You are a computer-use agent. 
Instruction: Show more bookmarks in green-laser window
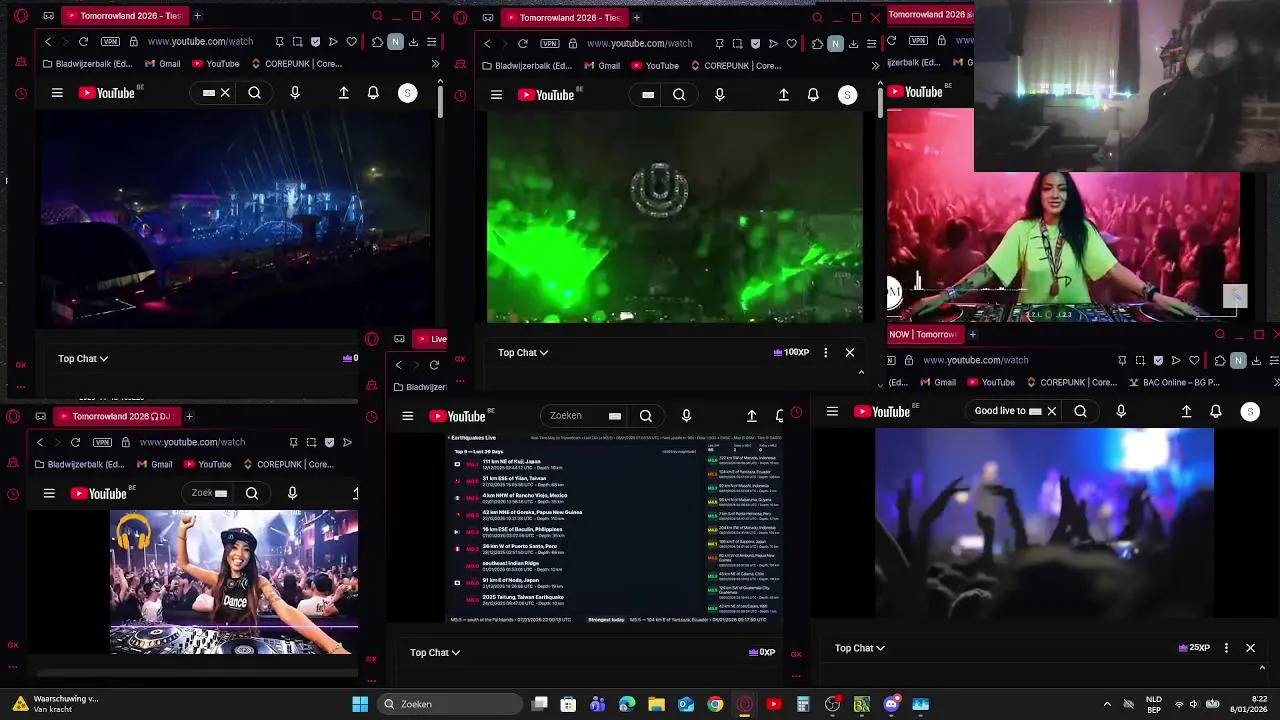(875, 66)
